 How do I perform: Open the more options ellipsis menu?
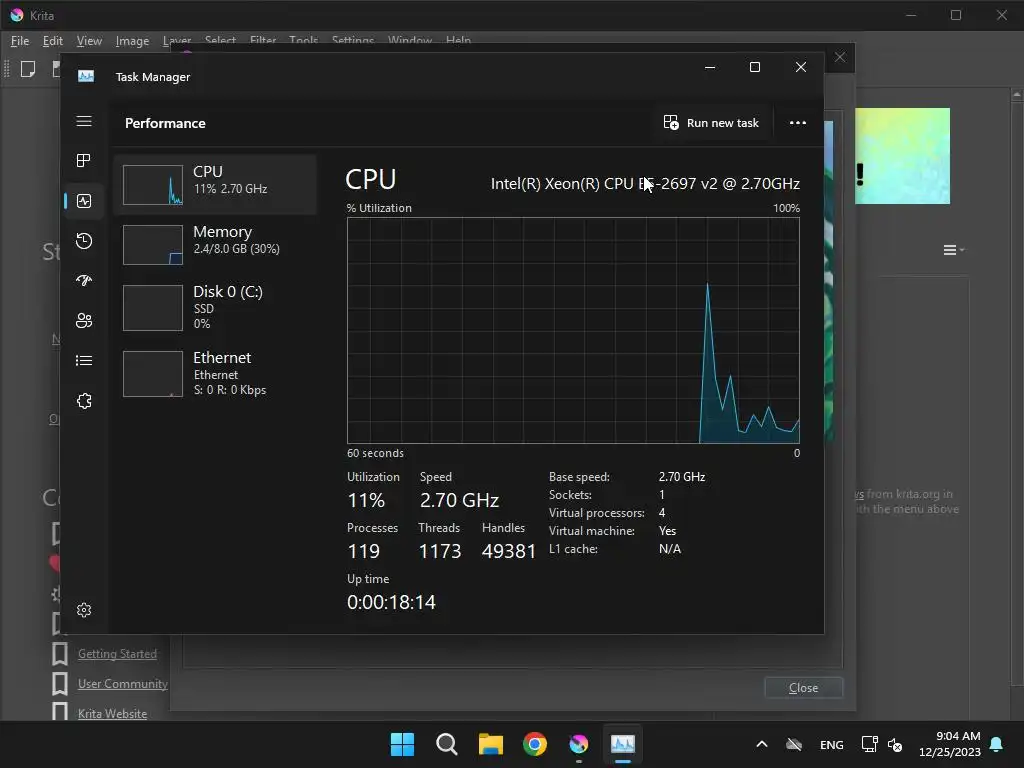point(797,123)
